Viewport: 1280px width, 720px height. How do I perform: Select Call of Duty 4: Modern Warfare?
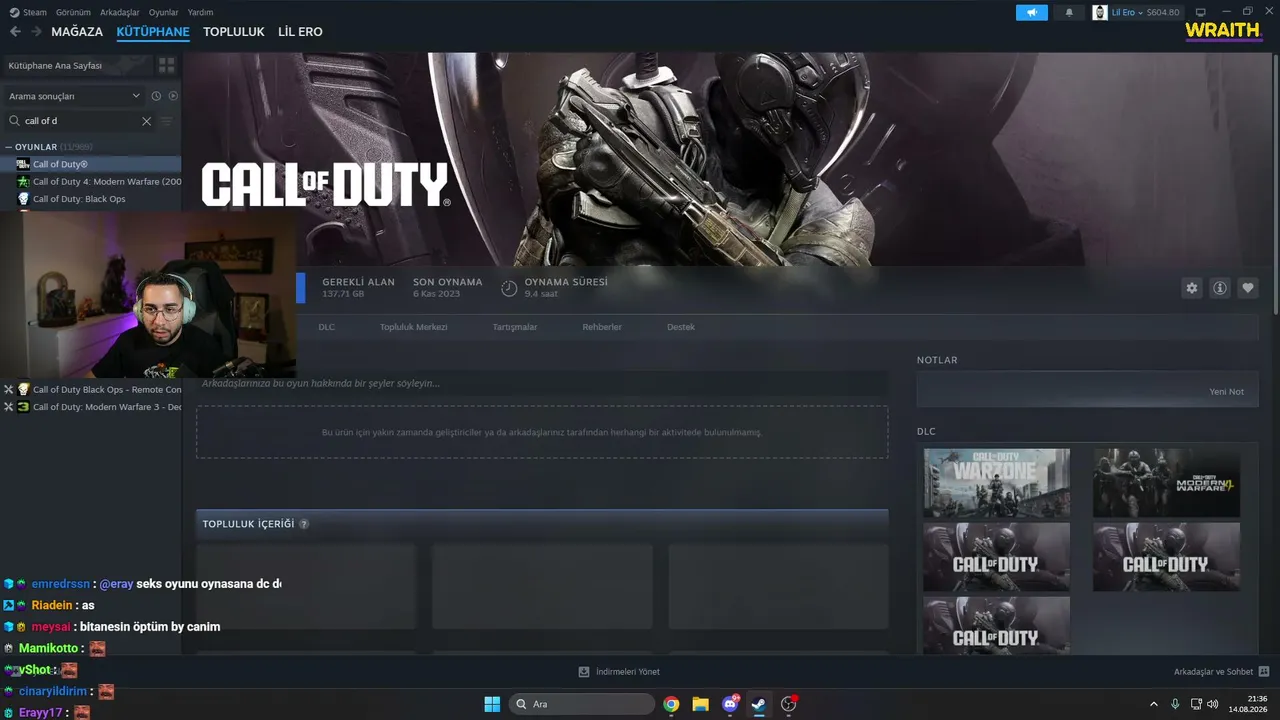pyautogui.click(x=91, y=182)
